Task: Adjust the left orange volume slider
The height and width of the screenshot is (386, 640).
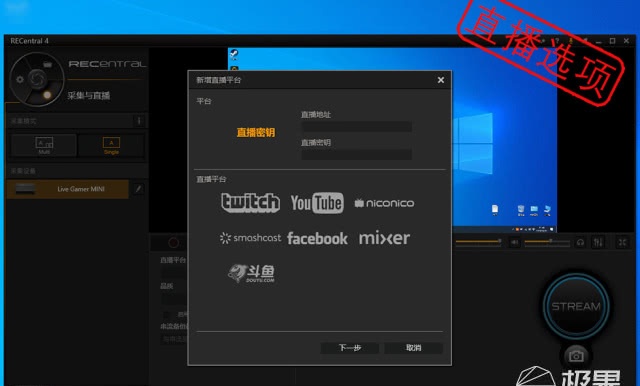Action: [478, 242]
